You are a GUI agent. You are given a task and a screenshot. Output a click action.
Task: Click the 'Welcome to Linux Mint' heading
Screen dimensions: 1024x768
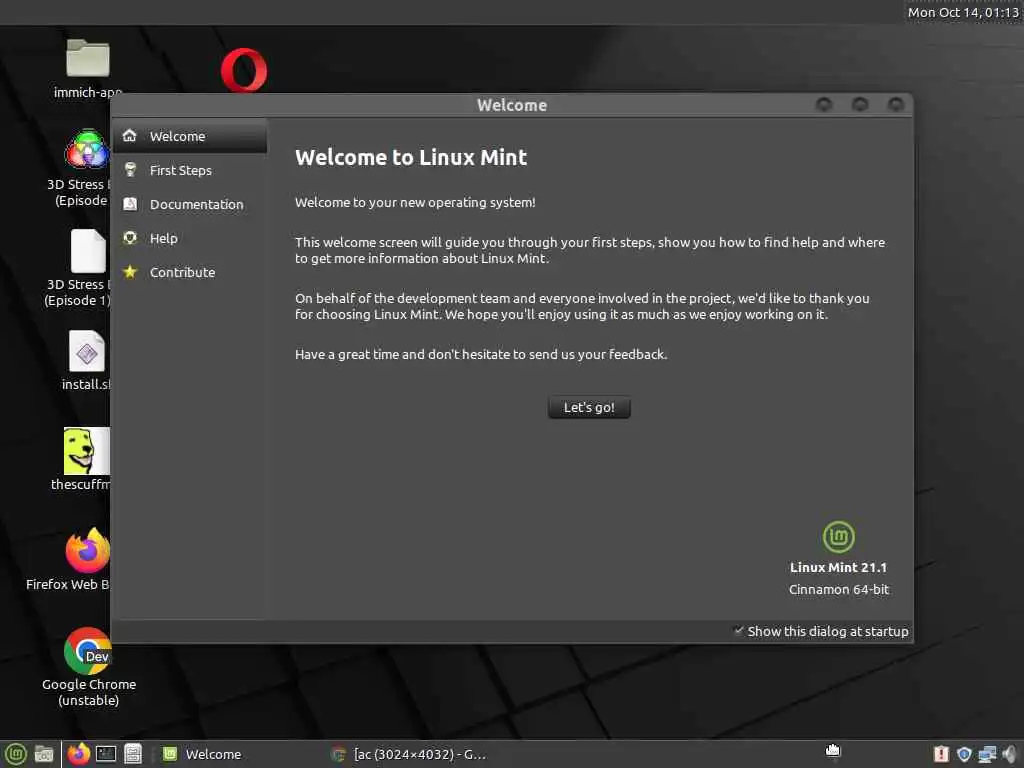411,157
